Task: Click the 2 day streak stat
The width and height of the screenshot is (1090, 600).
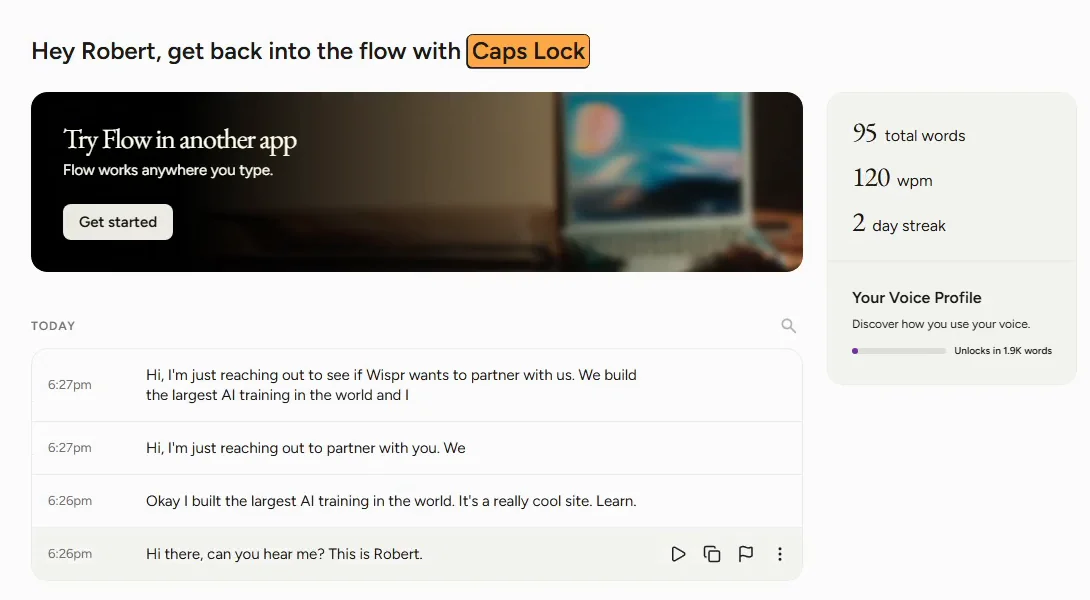Action: click(899, 224)
